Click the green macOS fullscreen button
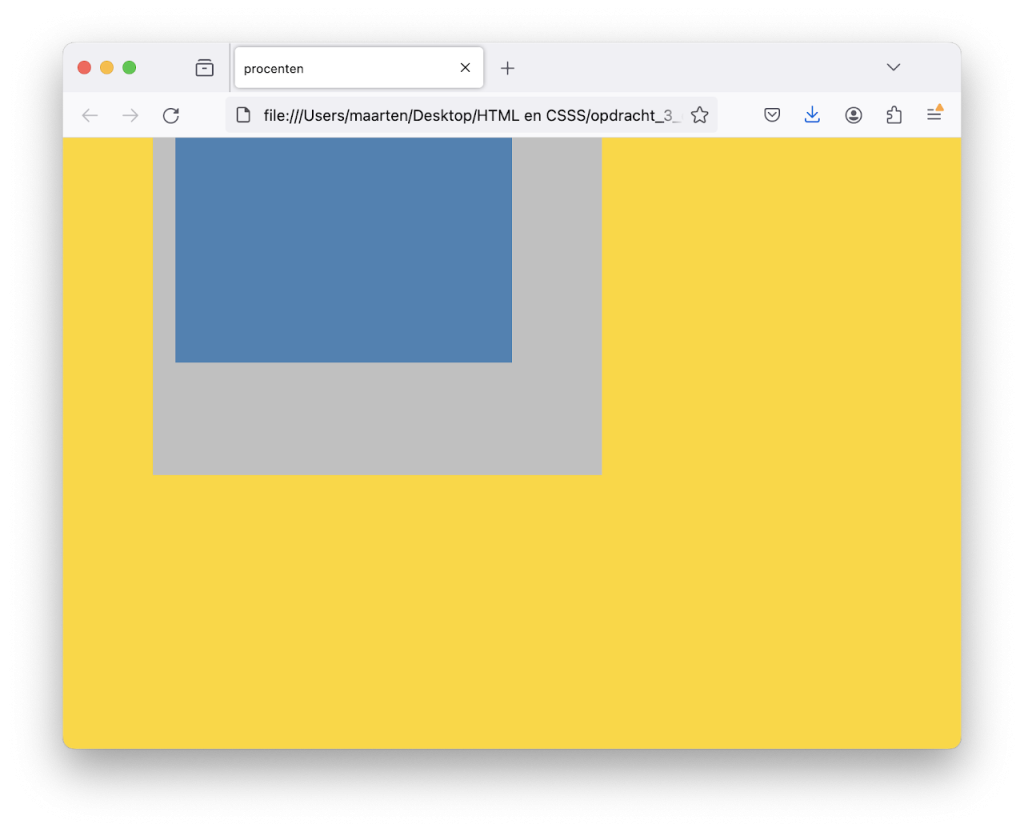Viewport: 1024px width, 832px height. click(x=129, y=67)
